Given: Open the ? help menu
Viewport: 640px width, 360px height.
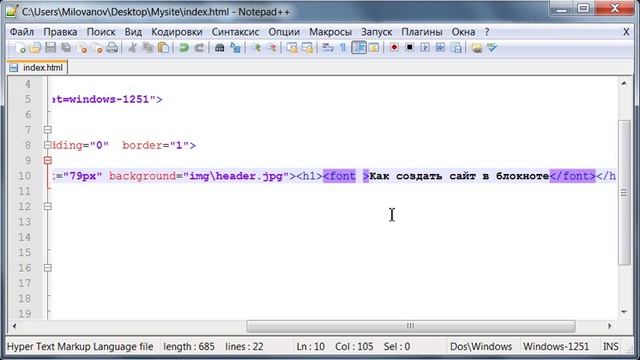Looking at the screenshot, I should click(x=487, y=32).
